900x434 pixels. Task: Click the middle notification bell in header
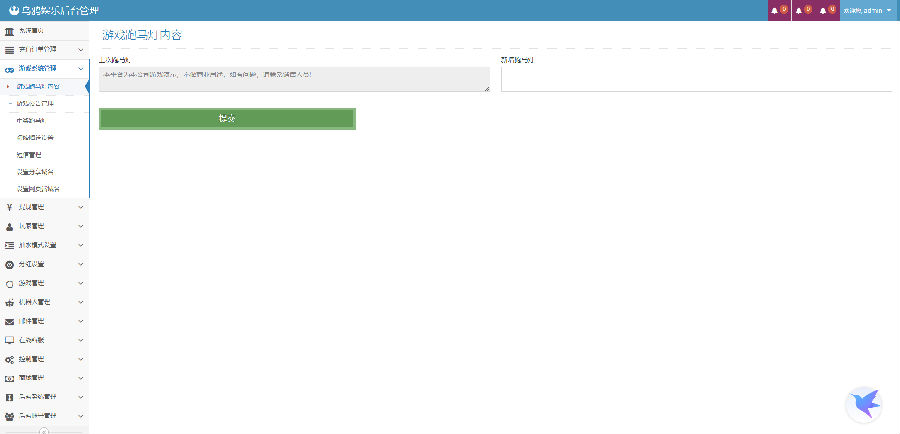(801, 10)
